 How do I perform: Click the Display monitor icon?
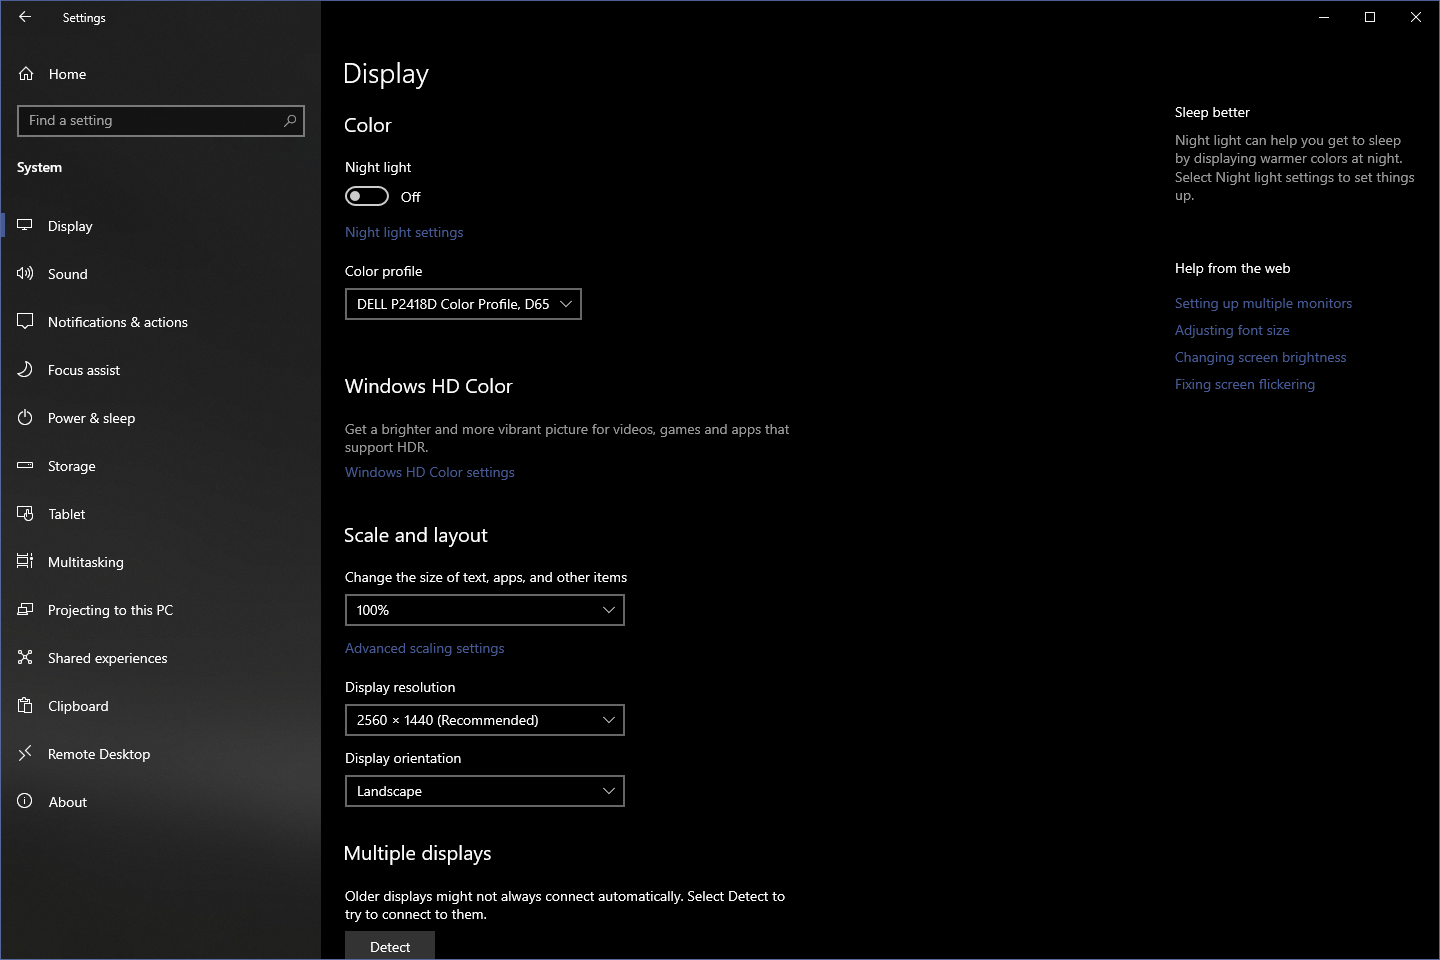[x=25, y=225]
